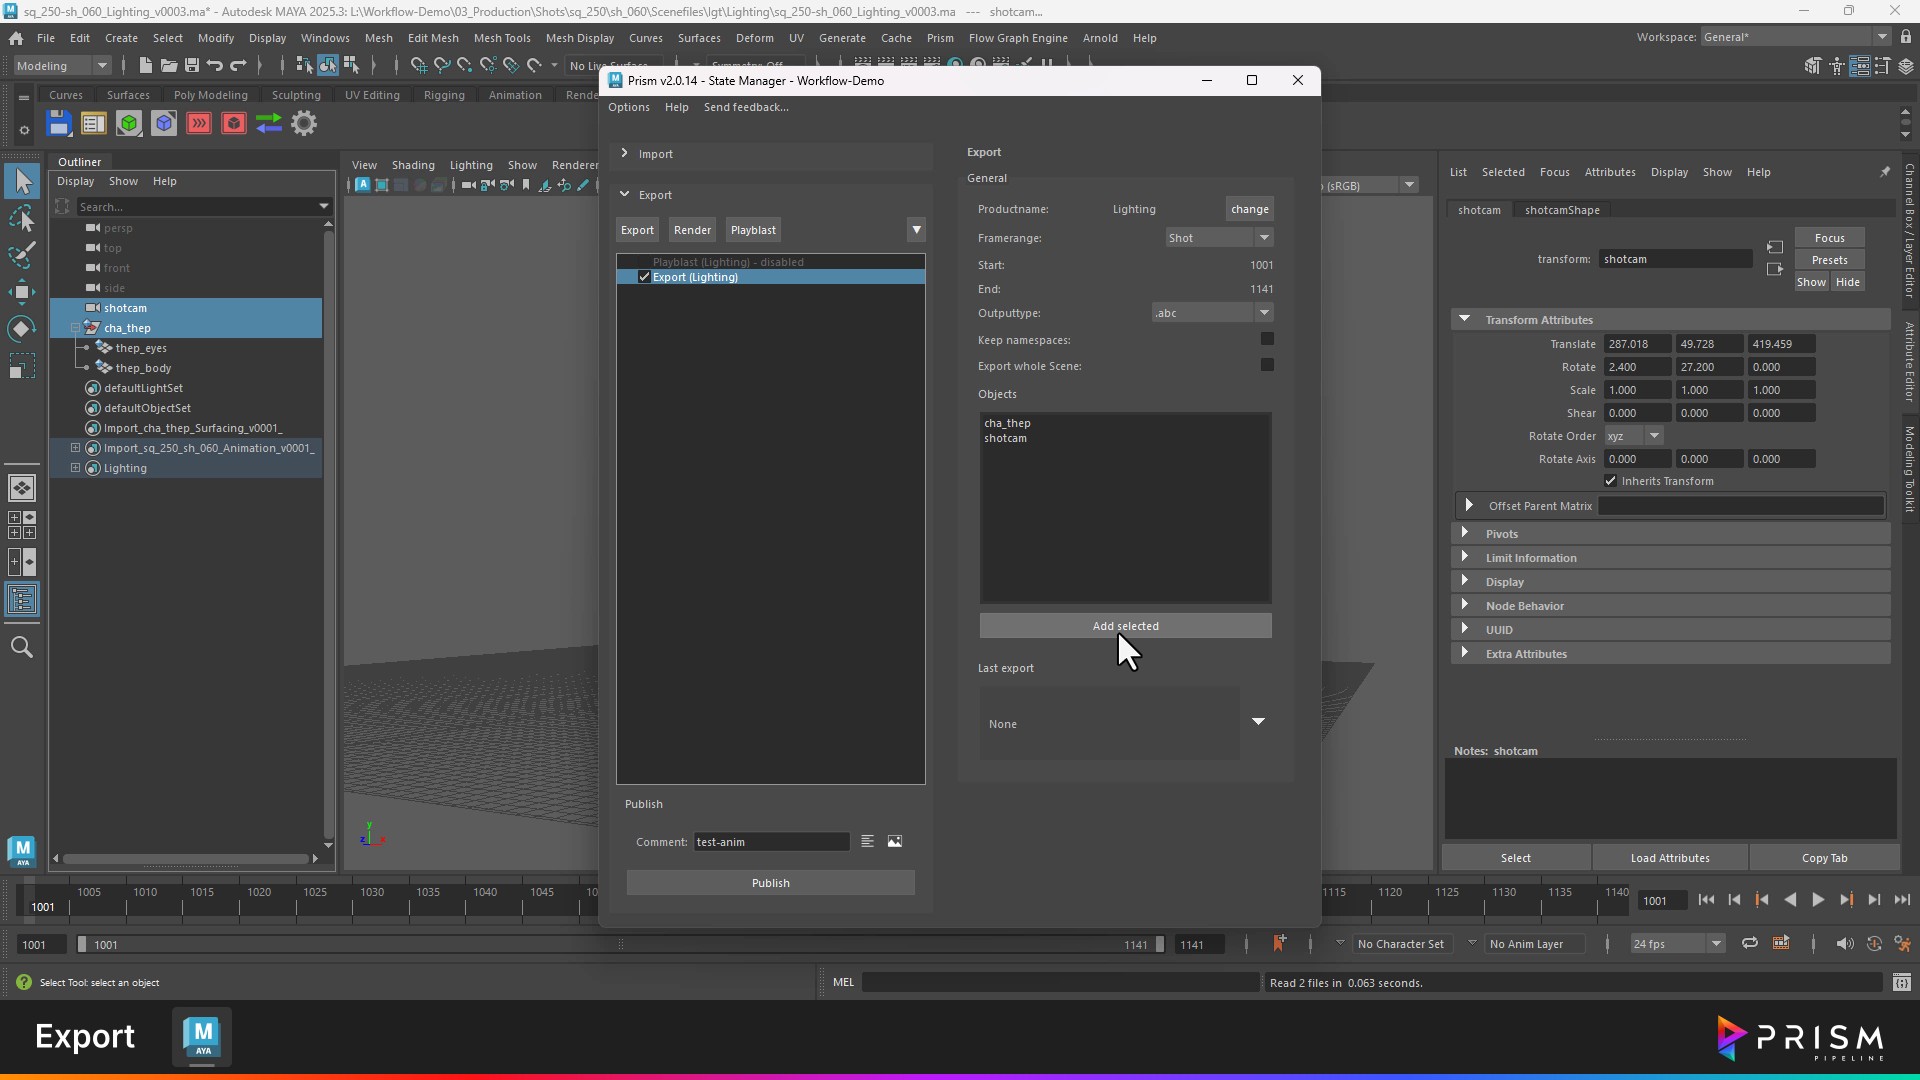The image size is (1920, 1080).
Task: Click the Redo arrow icon
Action: pos(238,66)
